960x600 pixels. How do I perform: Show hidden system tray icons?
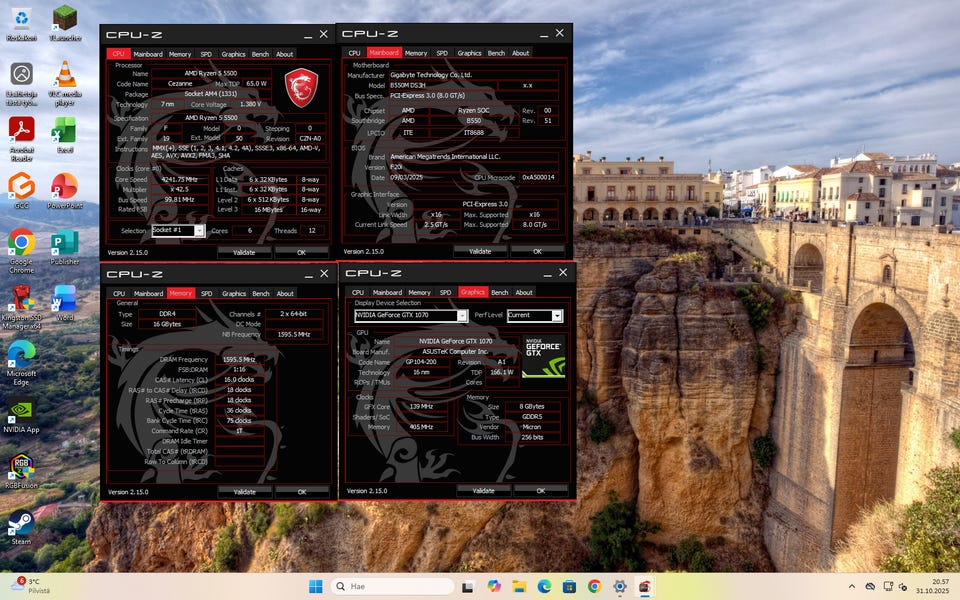click(x=852, y=587)
